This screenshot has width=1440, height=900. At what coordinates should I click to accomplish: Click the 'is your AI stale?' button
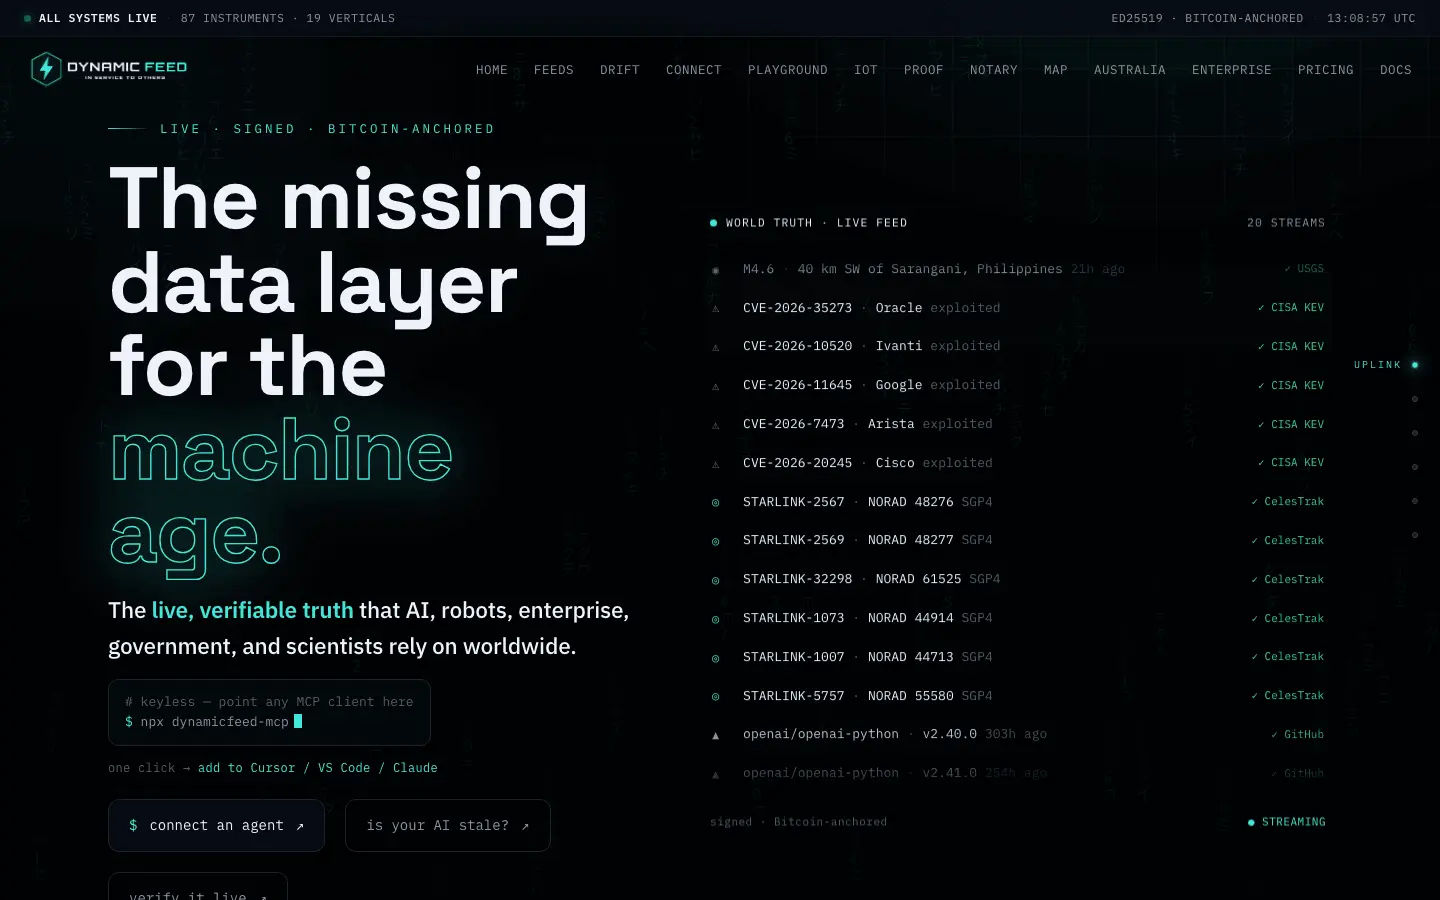pyautogui.click(x=448, y=826)
